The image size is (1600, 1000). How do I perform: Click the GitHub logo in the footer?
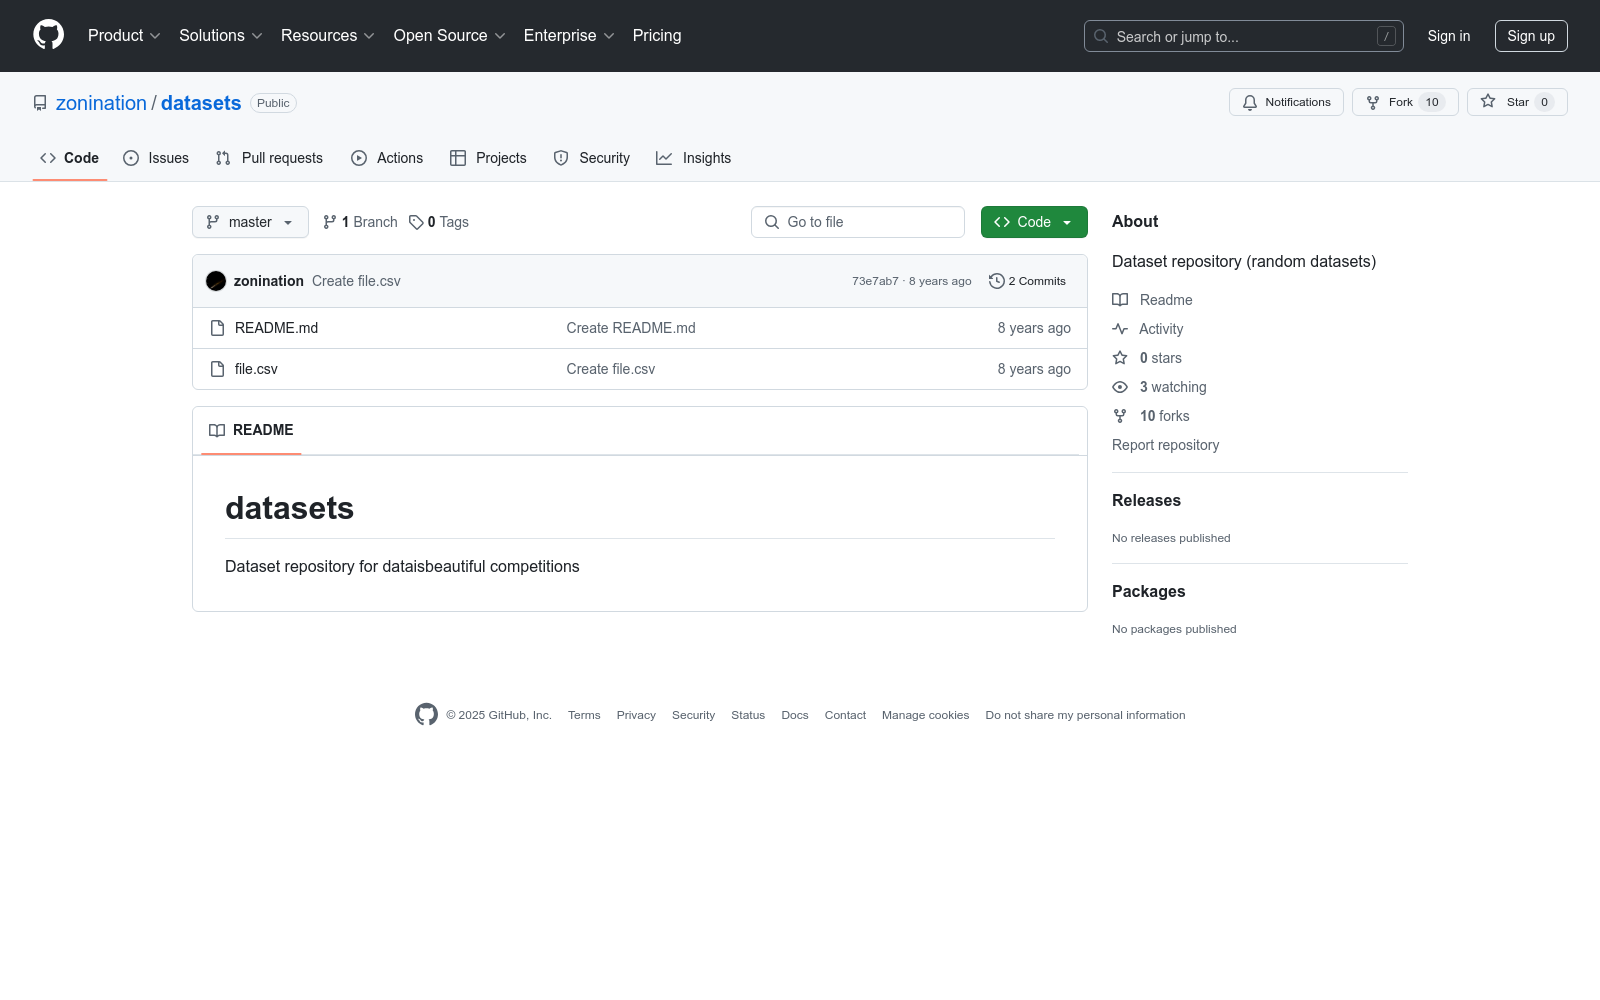(426, 715)
